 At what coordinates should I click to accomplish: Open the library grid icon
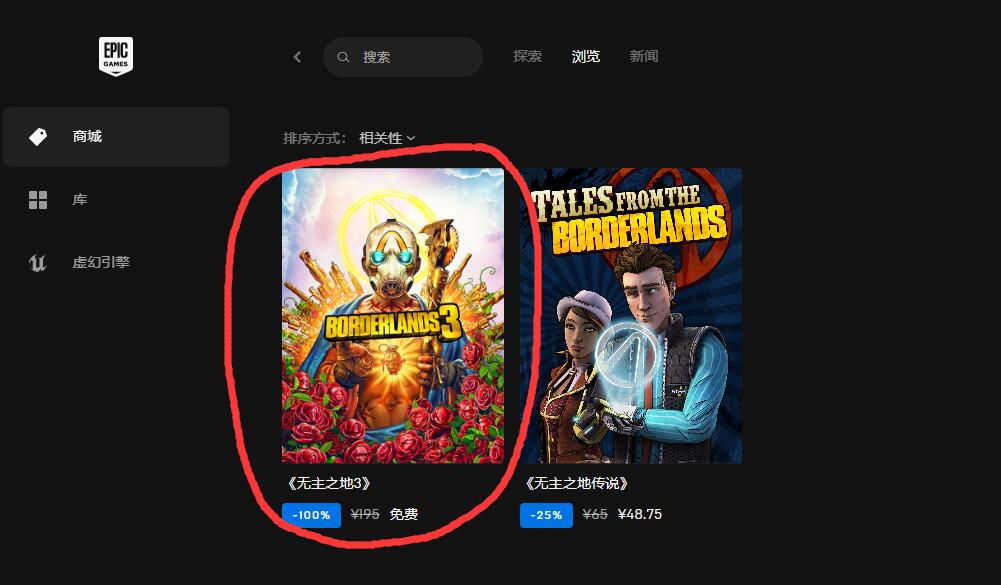coord(38,200)
